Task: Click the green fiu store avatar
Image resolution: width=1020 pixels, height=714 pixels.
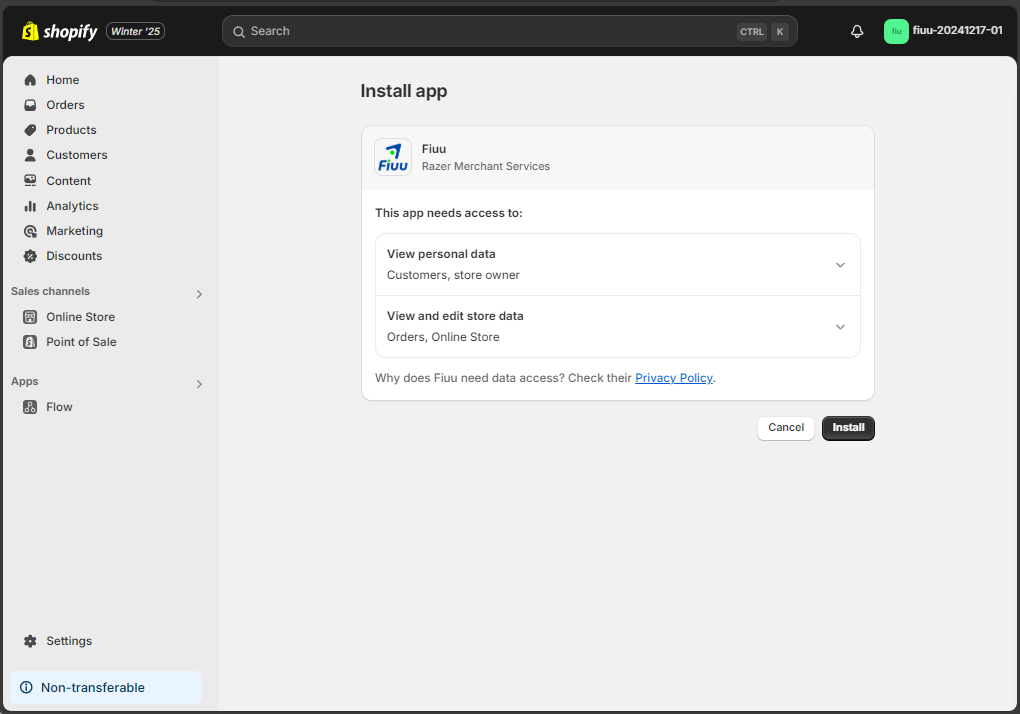Action: pyautogui.click(x=896, y=31)
